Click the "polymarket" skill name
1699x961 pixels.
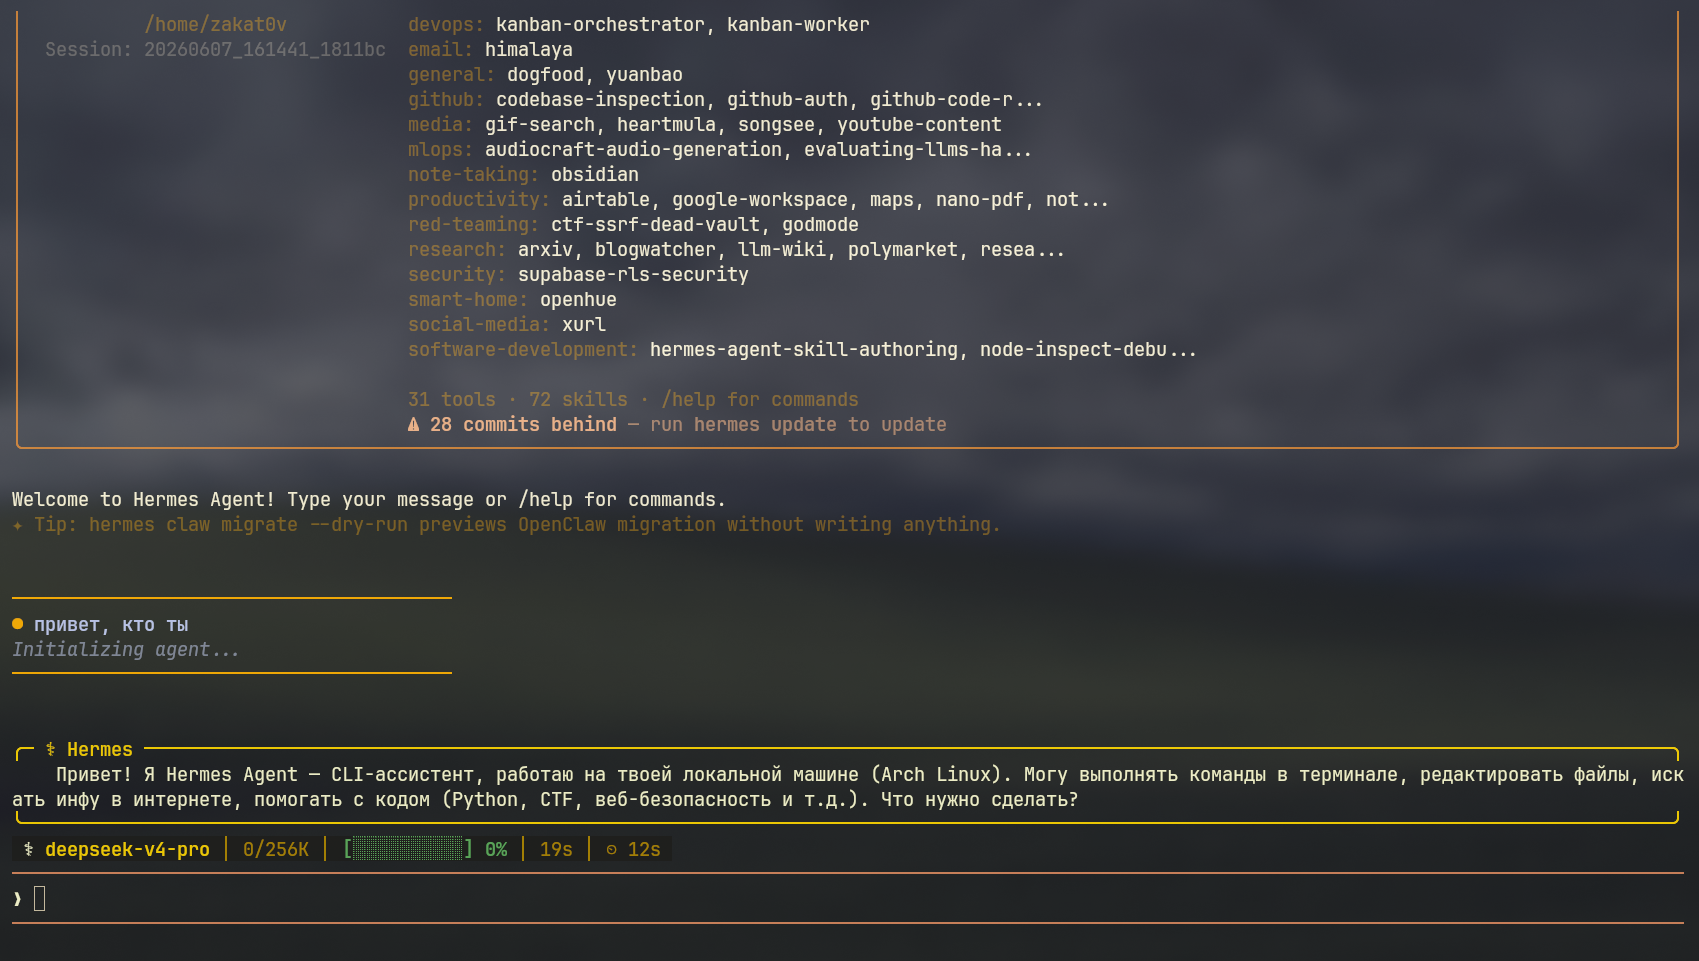903,250
